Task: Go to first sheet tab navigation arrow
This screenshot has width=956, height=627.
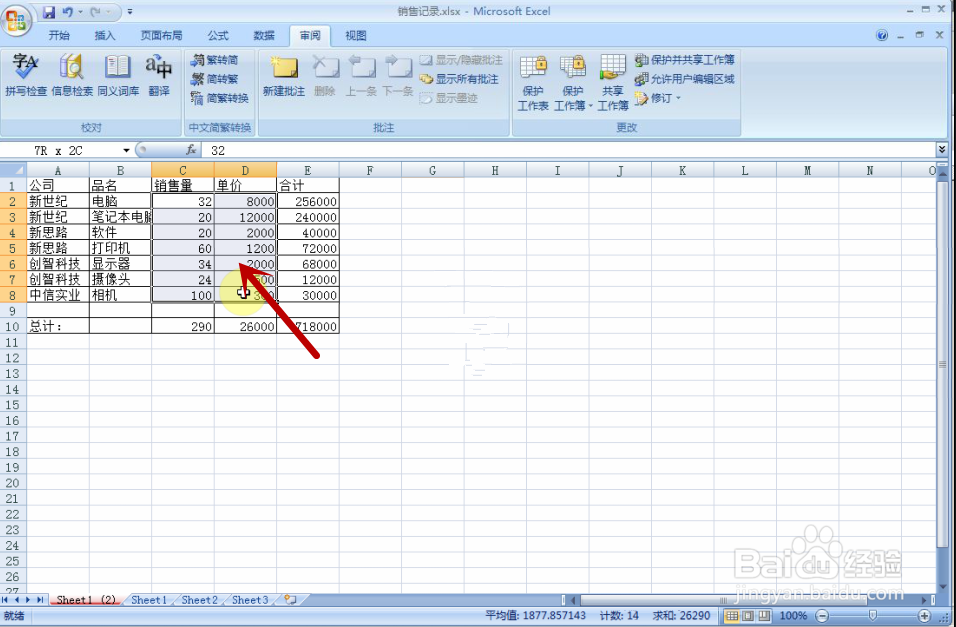Action: pyautogui.click(x=5, y=600)
